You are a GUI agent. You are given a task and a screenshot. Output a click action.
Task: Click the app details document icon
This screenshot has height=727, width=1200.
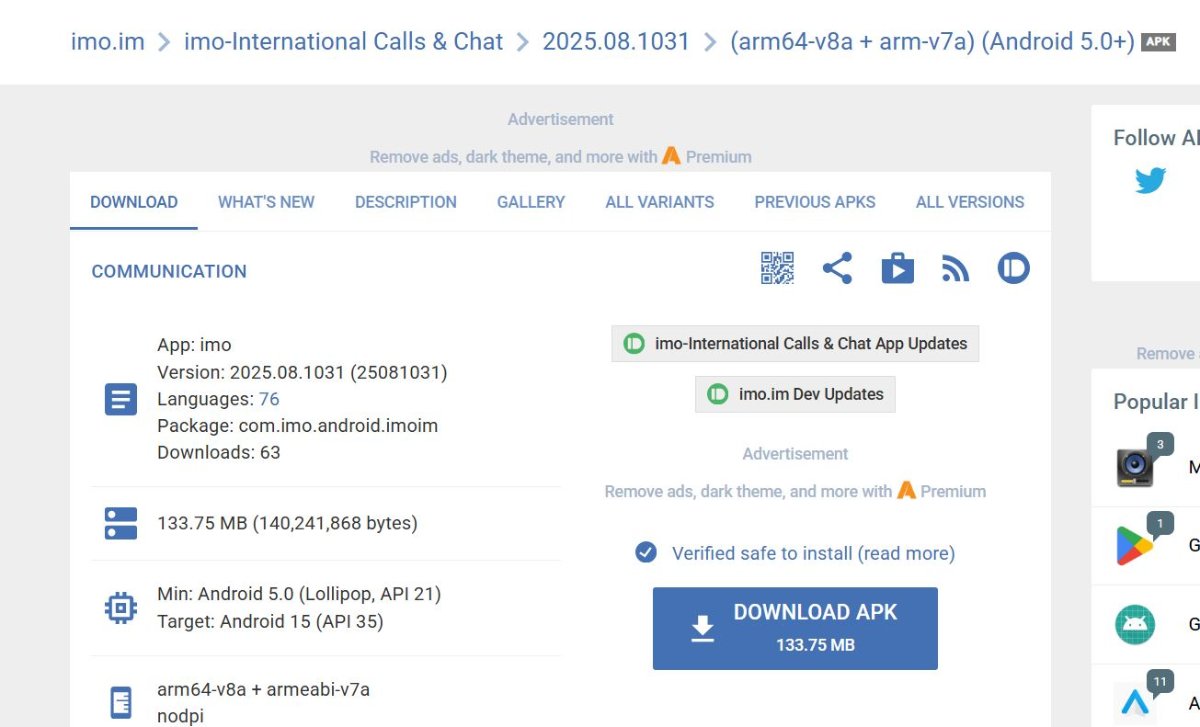(x=121, y=400)
